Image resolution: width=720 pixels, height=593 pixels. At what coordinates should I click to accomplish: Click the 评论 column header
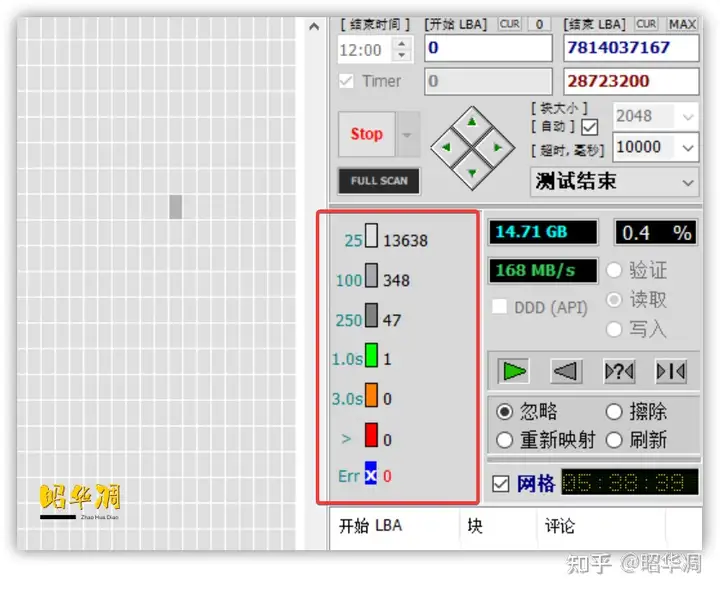pyautogui.click(x=560, y=526)
